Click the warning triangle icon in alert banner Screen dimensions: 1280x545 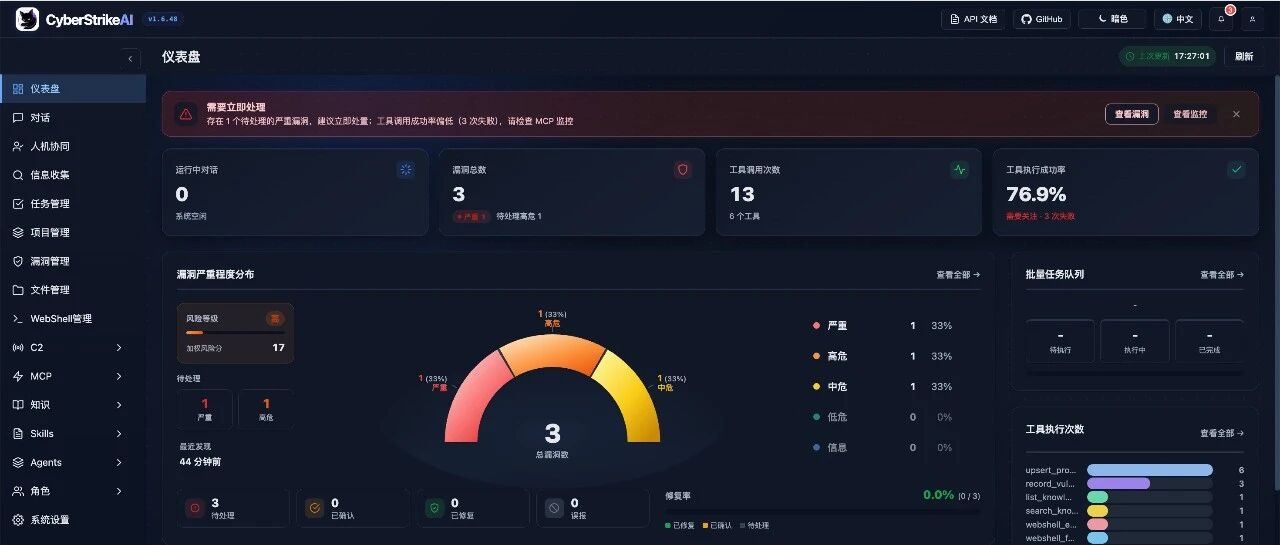186,114
